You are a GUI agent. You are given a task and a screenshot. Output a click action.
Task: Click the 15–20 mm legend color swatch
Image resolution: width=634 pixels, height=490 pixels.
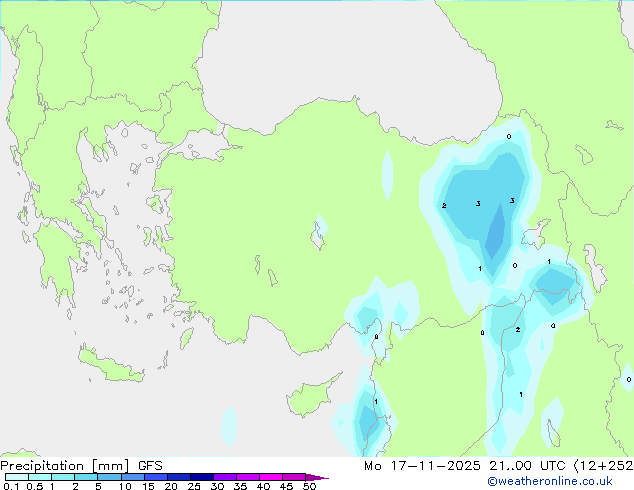[156, 477]
